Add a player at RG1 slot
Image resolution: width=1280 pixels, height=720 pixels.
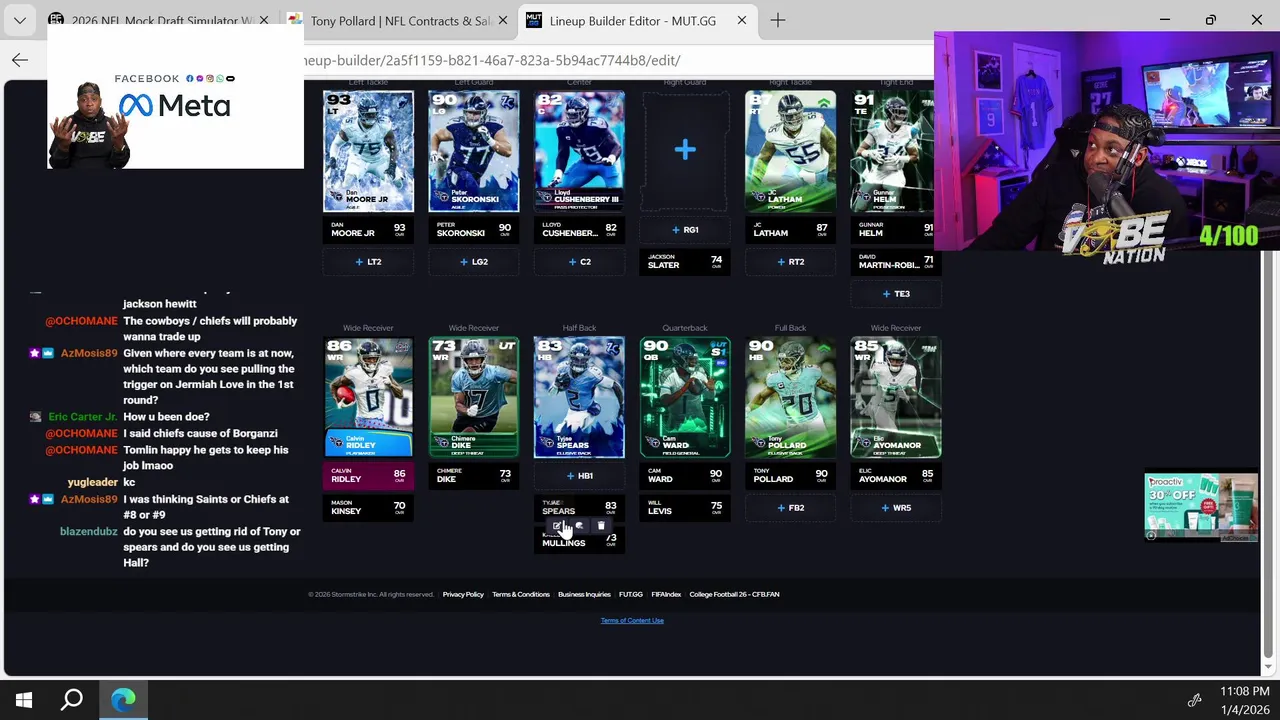(685, 230)
